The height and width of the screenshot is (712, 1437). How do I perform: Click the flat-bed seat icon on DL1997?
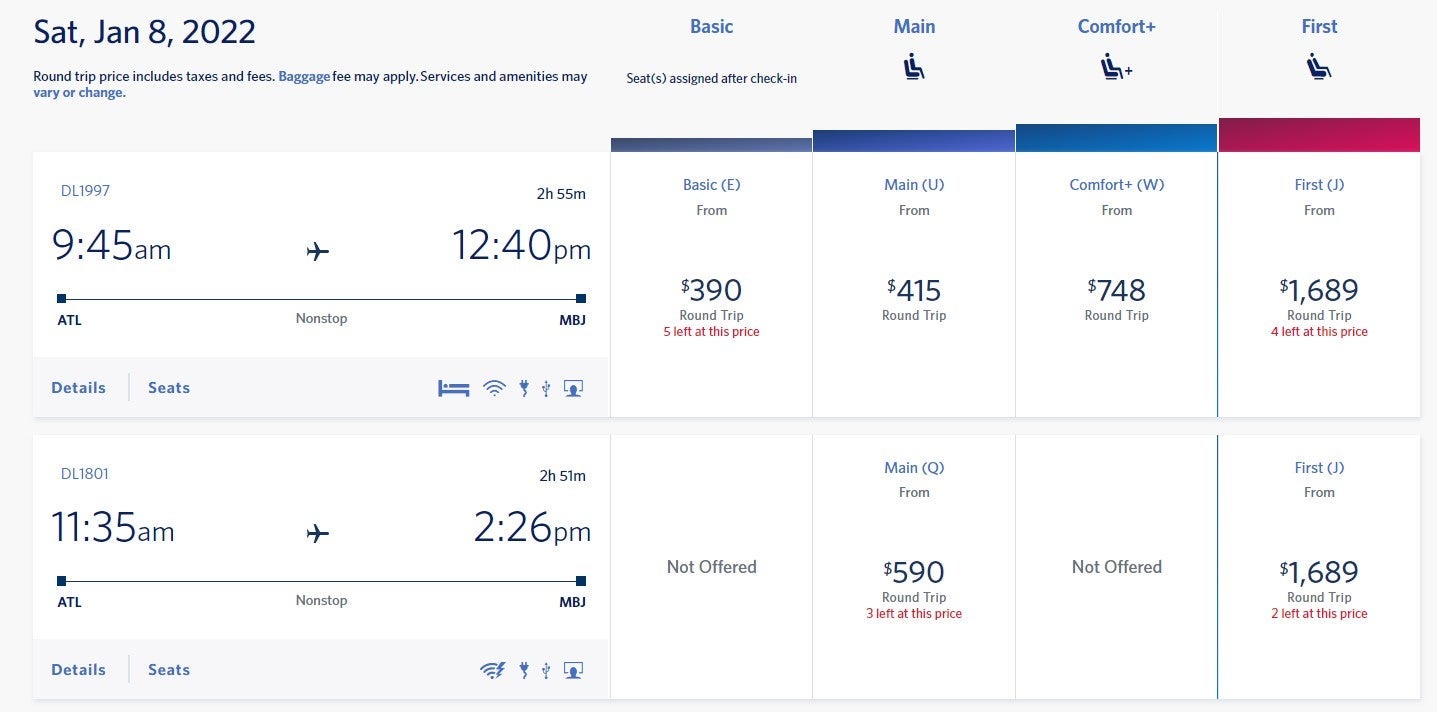[x=453, y=388]
